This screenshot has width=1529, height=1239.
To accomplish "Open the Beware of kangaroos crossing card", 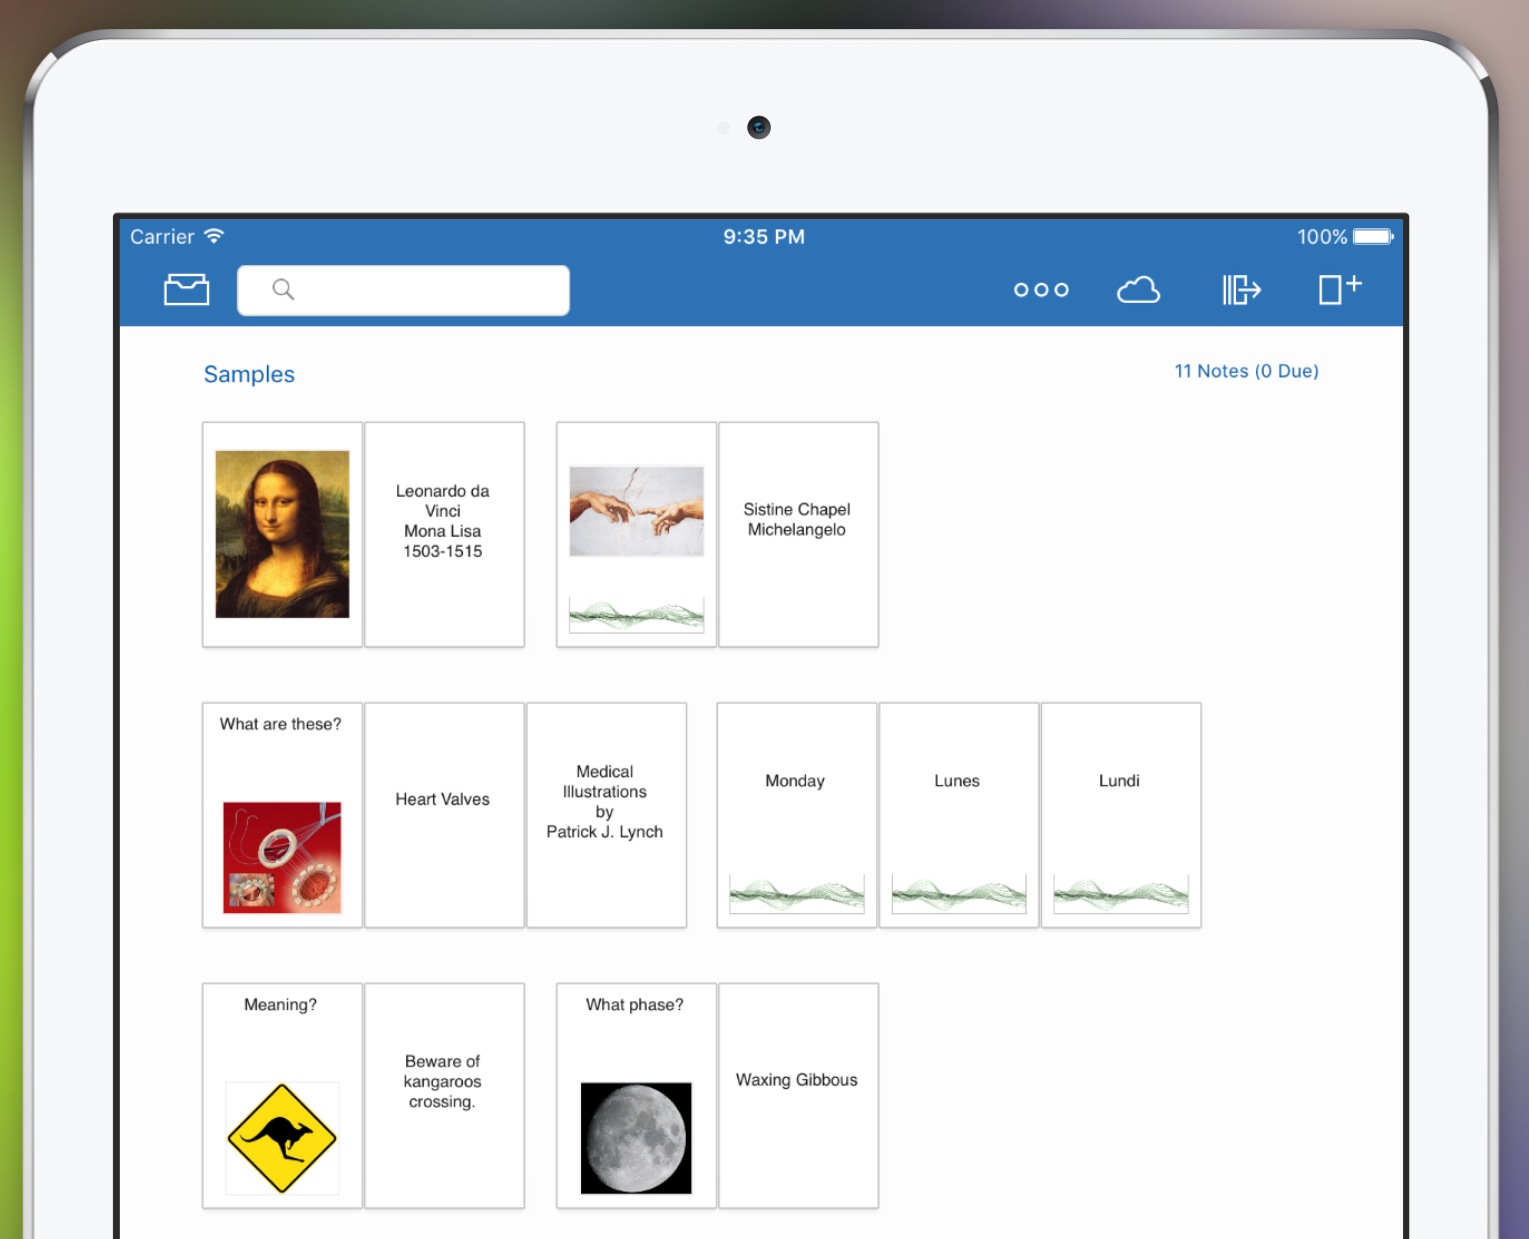I will [x=444, y=1096].
